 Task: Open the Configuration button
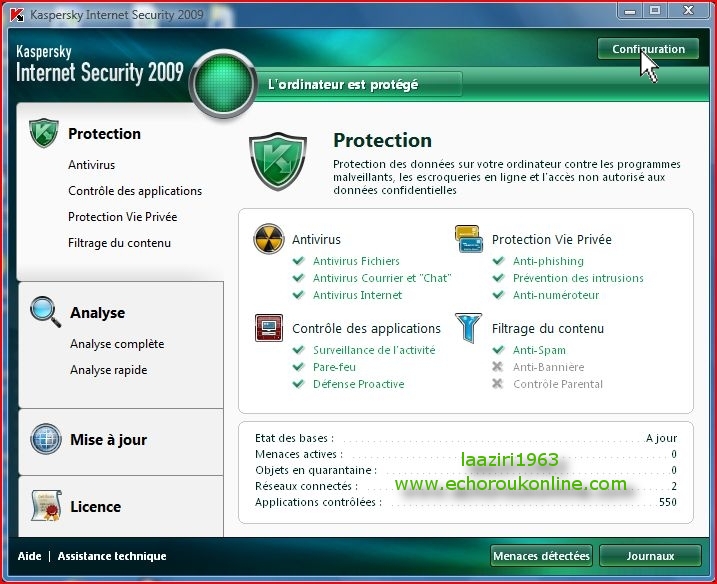tap(648, 49)
